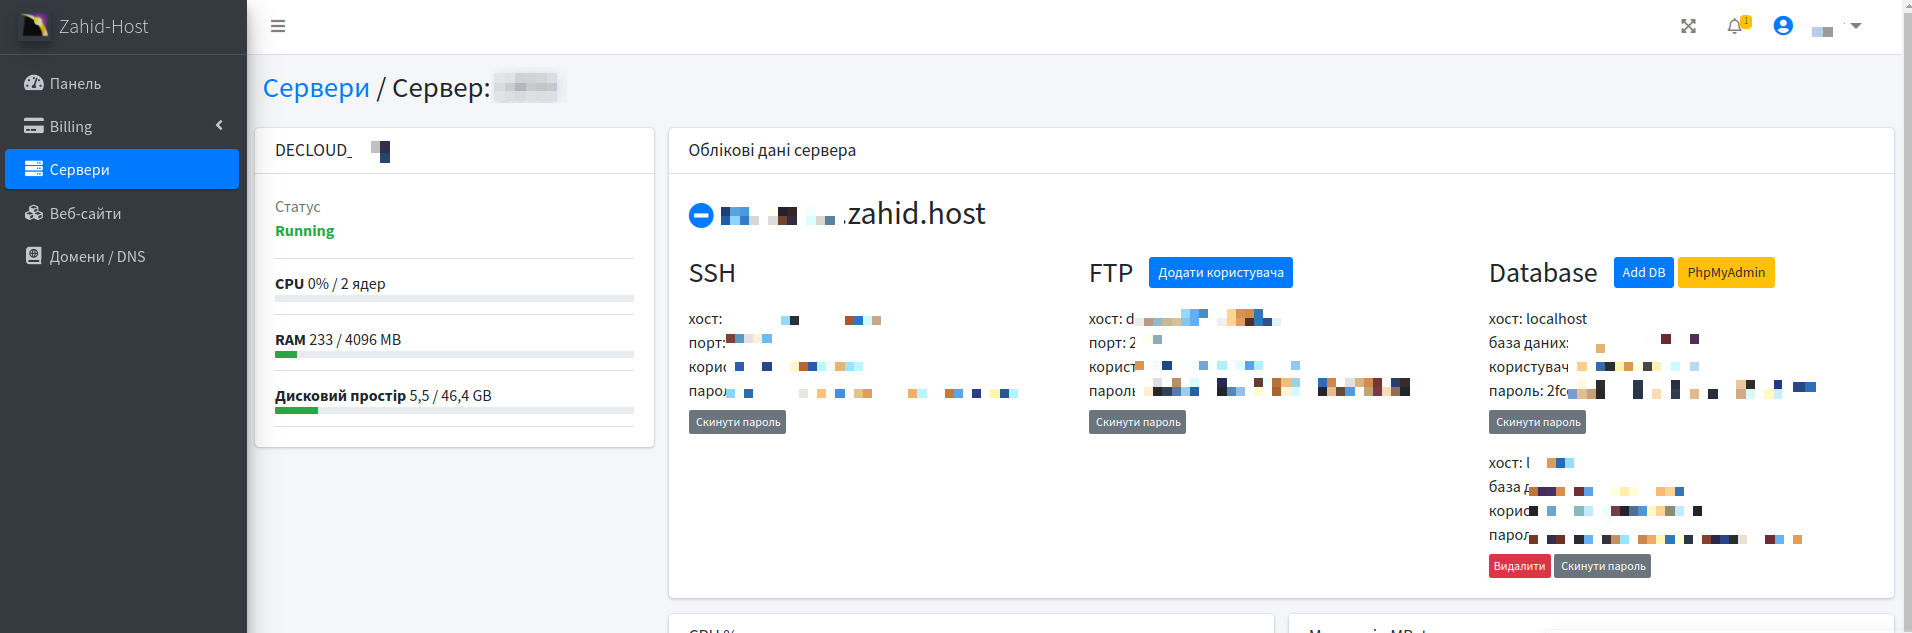This screenshot has height=633, width=1912.
Task: Click the Сервери breadcrumb link
Action: click(x=316, y=88)
